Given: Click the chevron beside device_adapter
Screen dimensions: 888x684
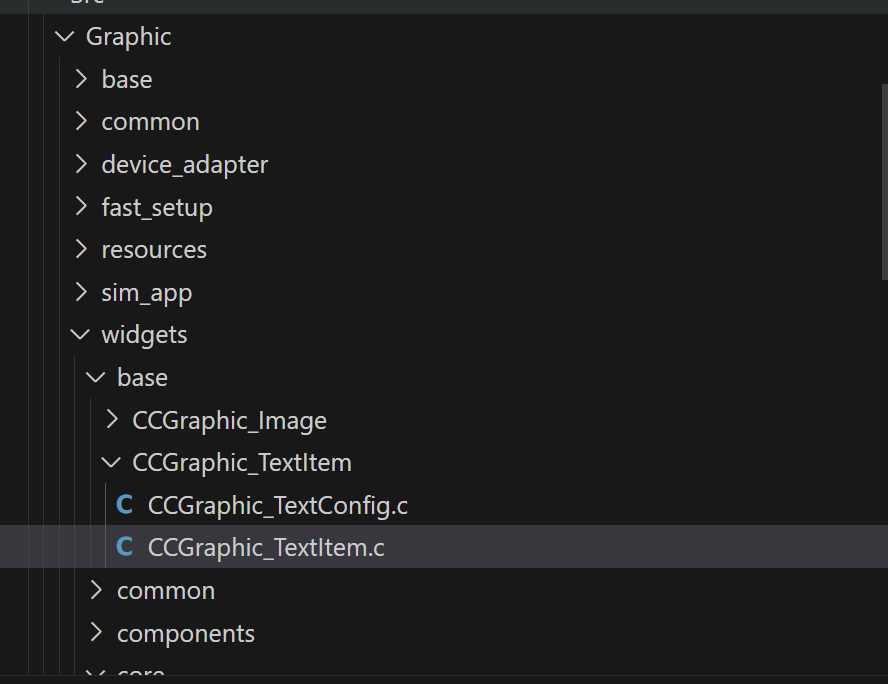Looking at the screenshot, I should pos(81,164).
